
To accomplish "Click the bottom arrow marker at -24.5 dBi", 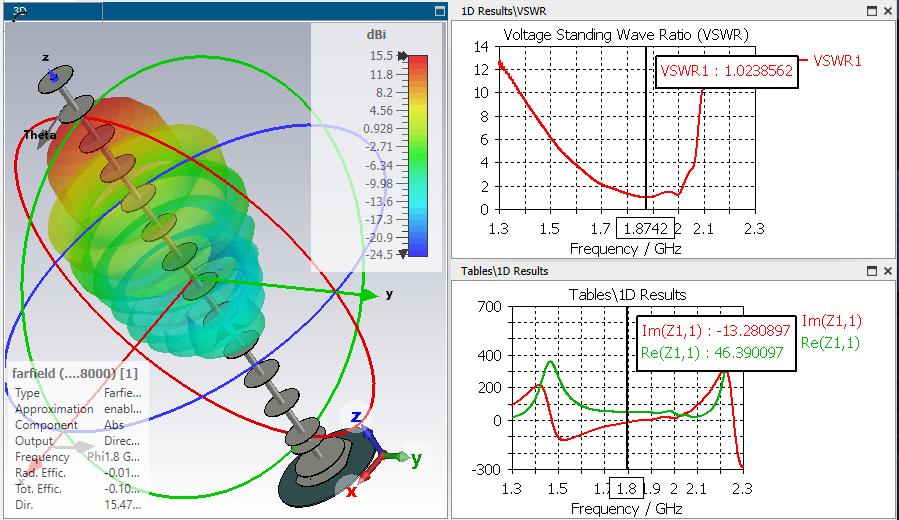I will [402, 253].
